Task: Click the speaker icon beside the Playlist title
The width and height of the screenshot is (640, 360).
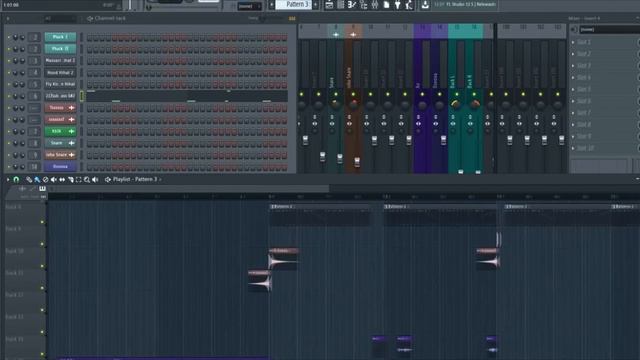Action: click(108, 180)
